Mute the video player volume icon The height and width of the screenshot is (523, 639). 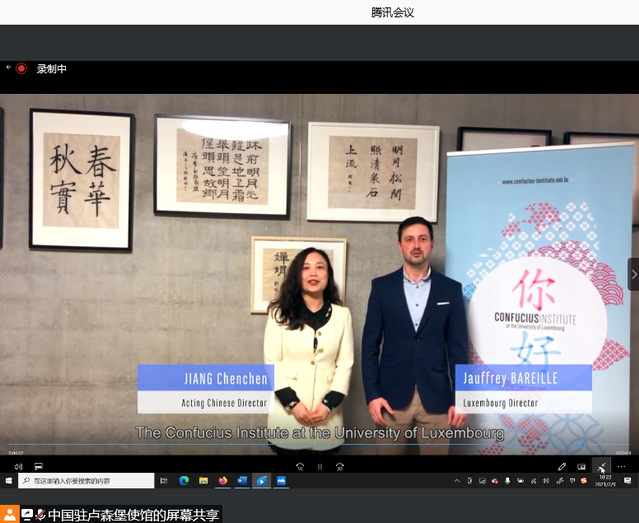(x=18, y=466)
